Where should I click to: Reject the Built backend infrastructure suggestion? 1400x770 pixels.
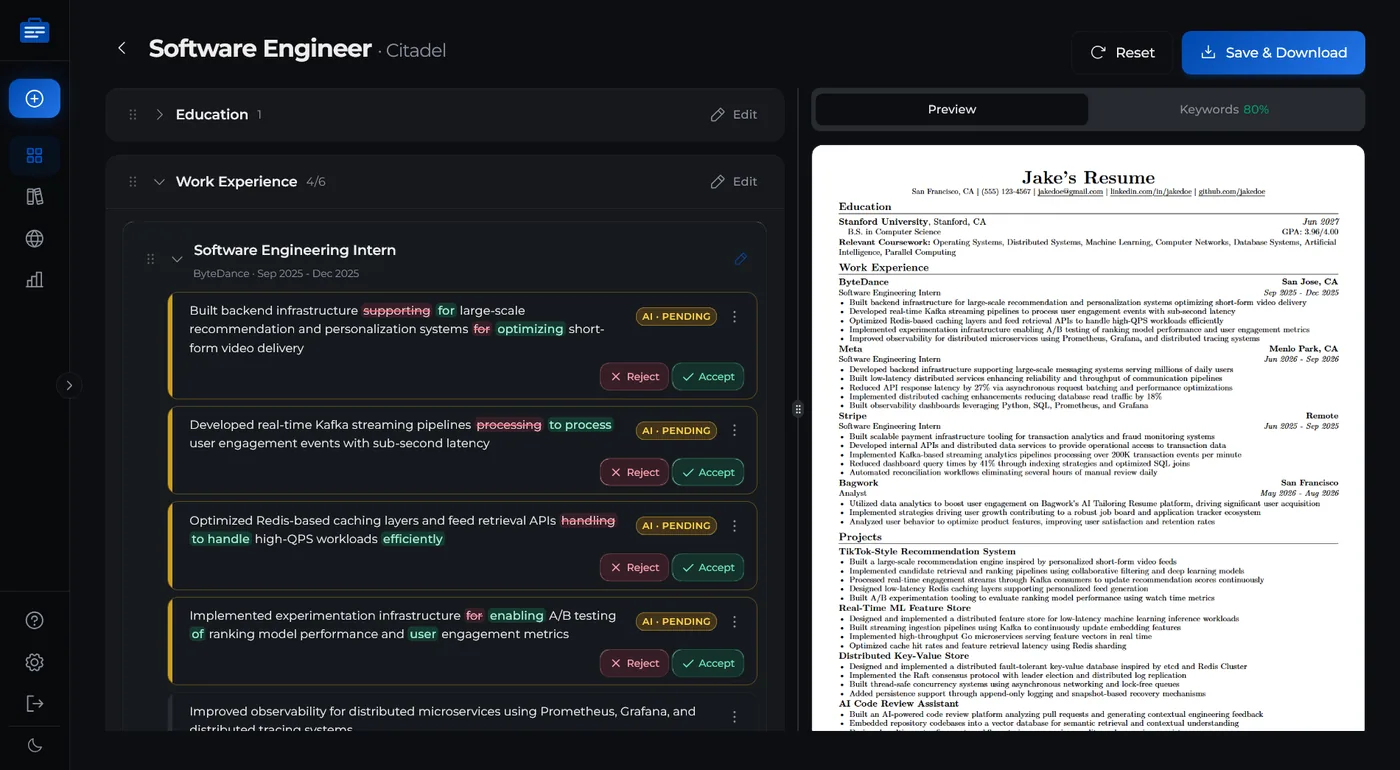[634, 377]
